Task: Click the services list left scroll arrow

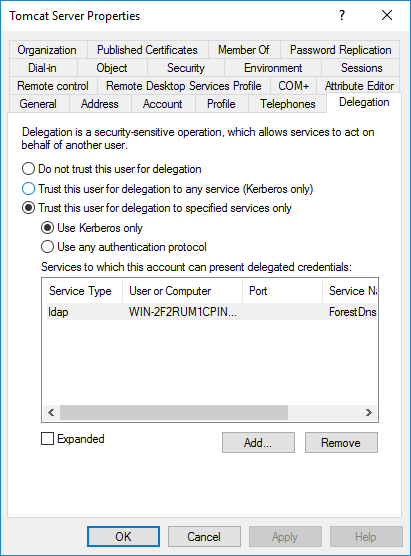Action: pyautogui.click(x=51, y=412)
